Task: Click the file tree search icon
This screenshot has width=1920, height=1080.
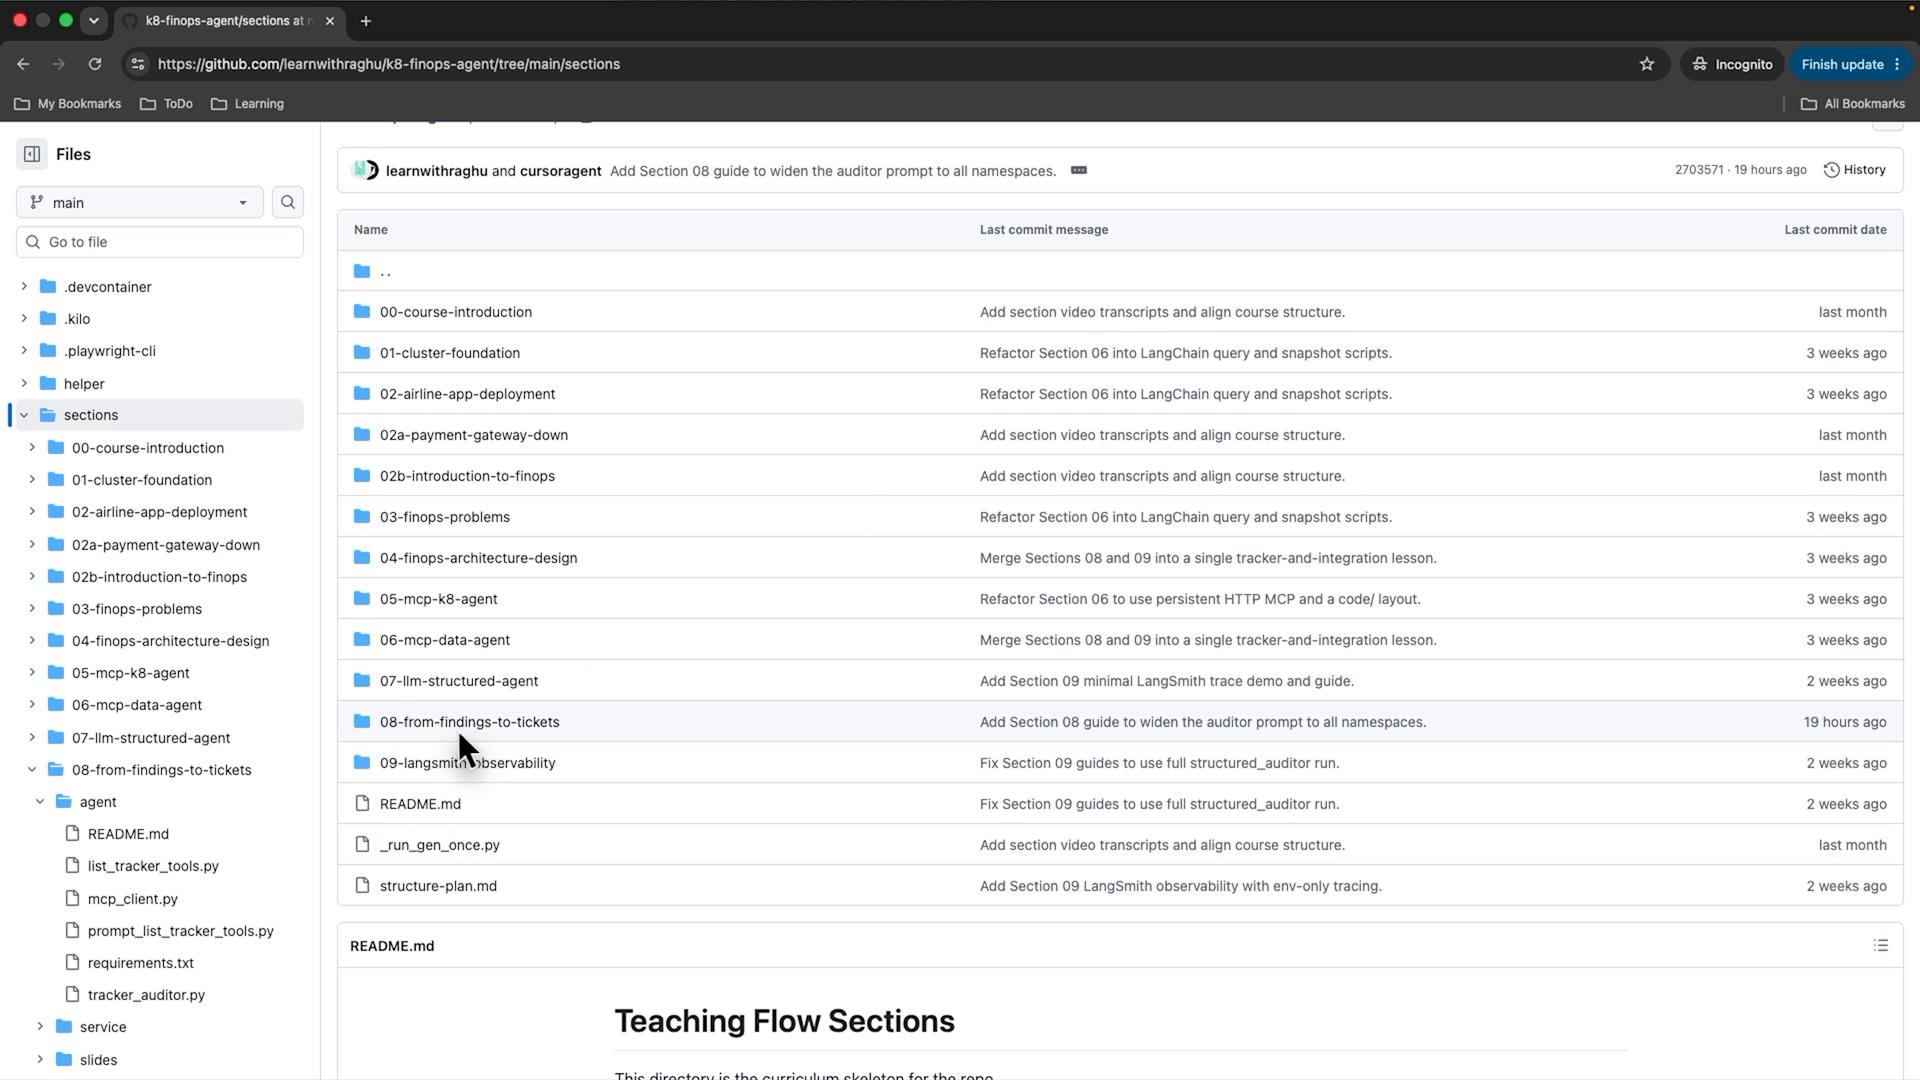Action: [x=288, y=202]
